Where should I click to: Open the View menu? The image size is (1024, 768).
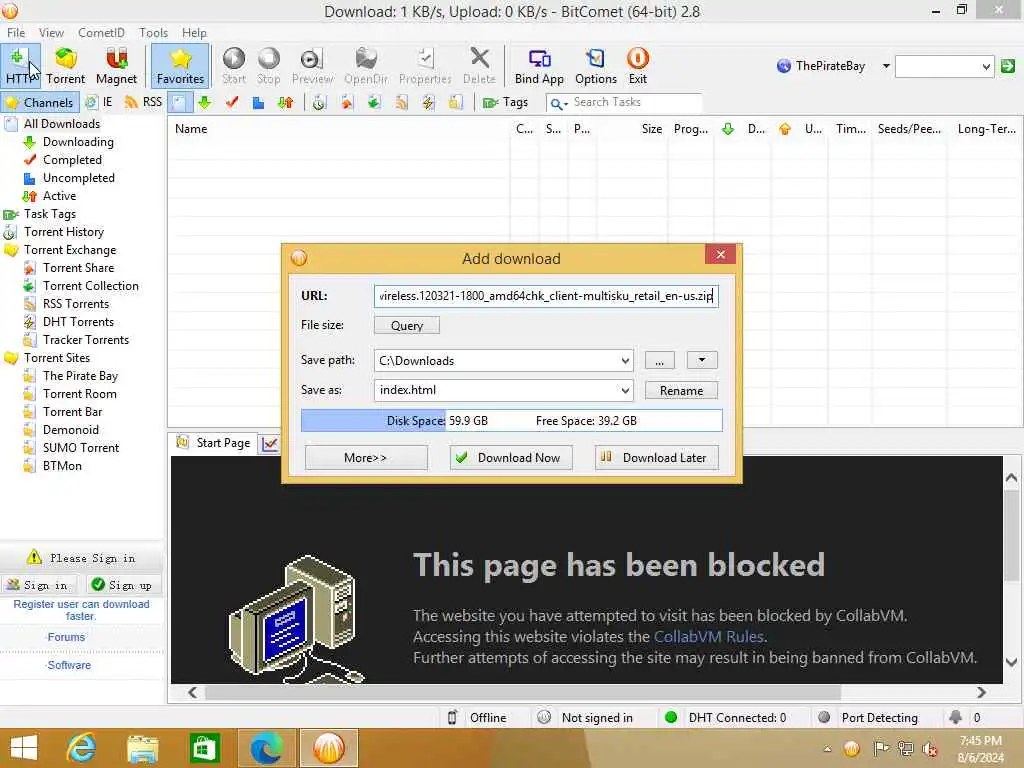coord(51,33)
